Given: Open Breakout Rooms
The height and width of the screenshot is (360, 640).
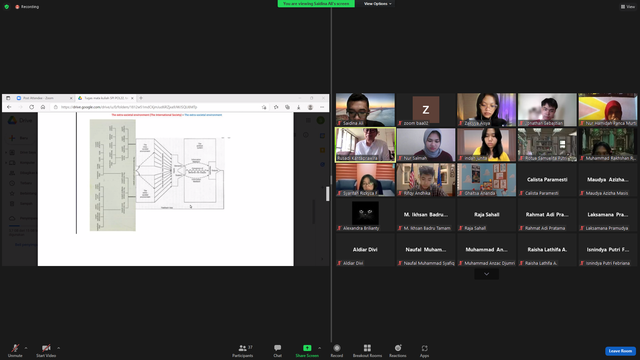Looking at the screenshot, I should coord(367,351).
